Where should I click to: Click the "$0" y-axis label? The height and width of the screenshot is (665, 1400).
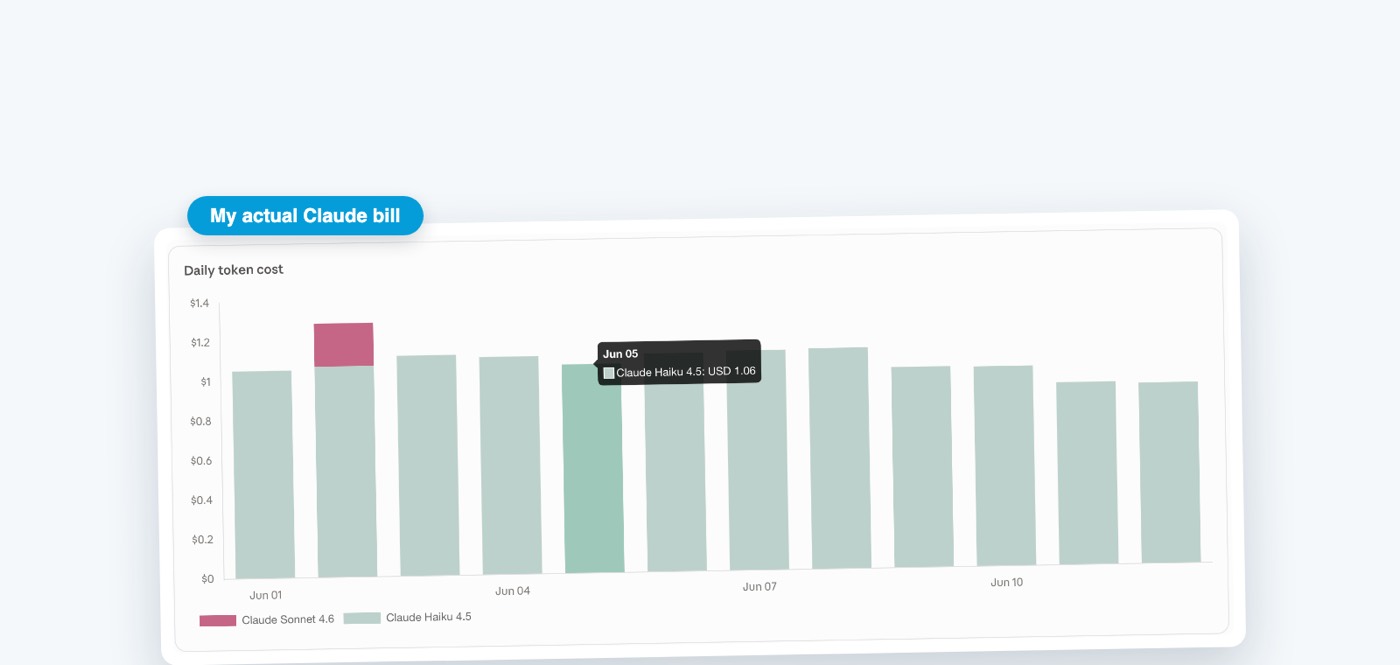(208, 579)
